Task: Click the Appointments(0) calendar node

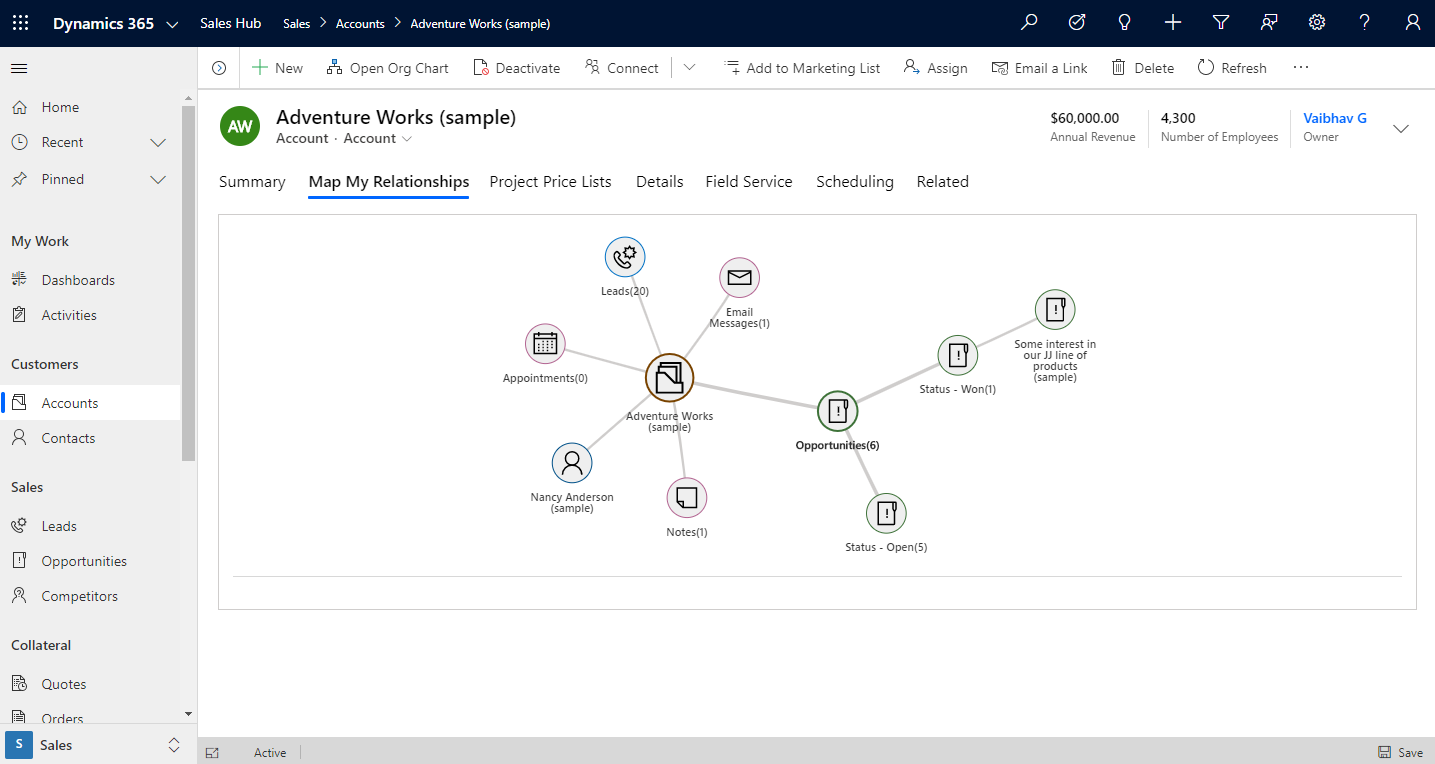Action: coord(545,344)
